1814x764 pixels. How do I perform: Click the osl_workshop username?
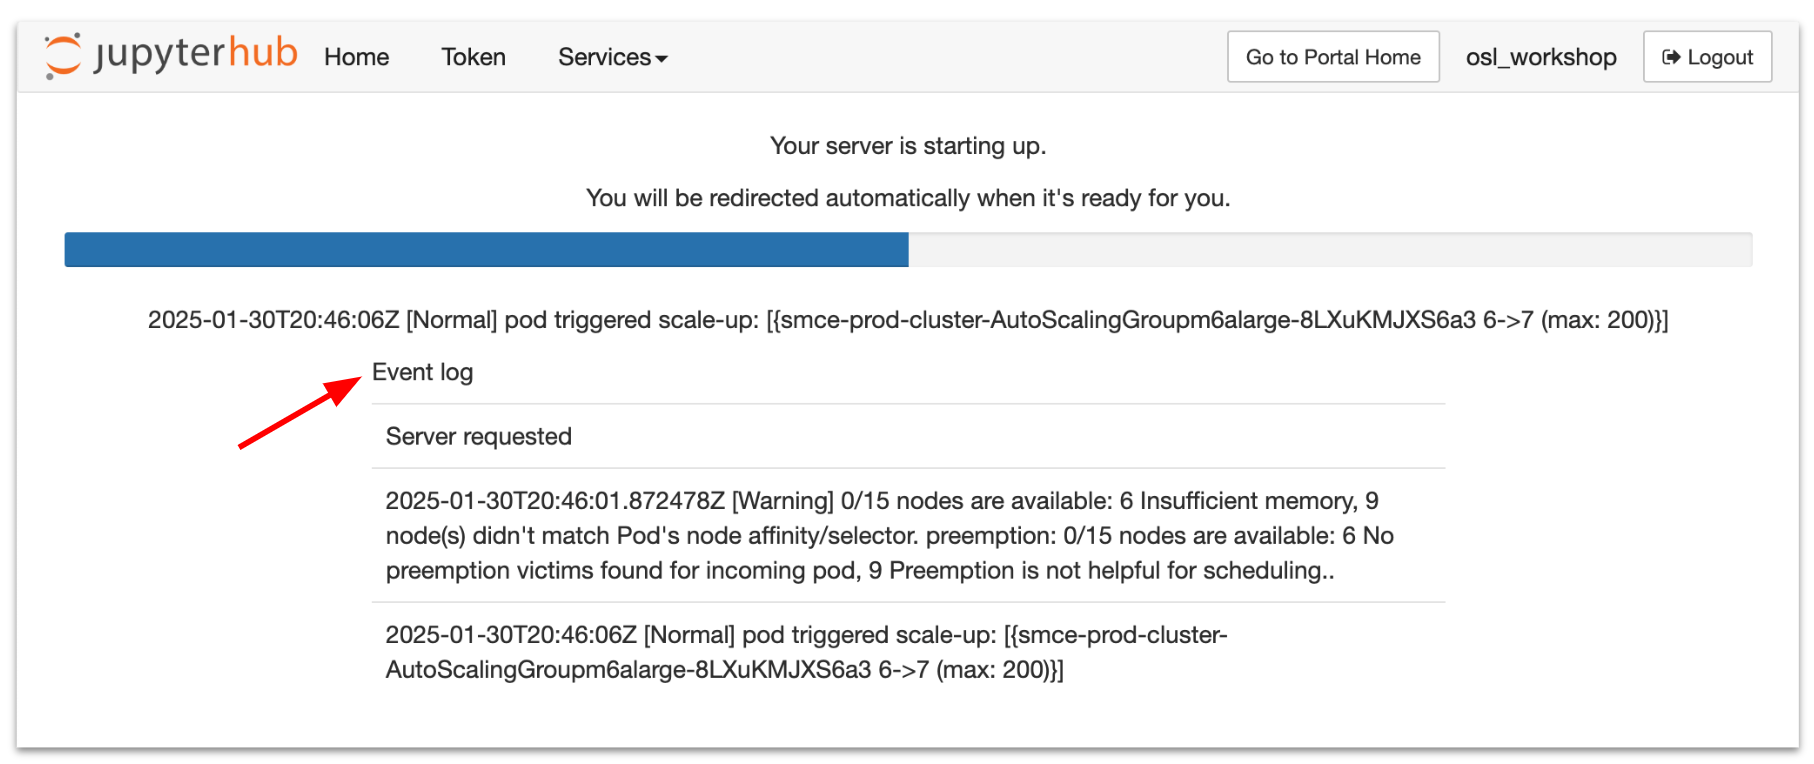tap(1540, 57)
